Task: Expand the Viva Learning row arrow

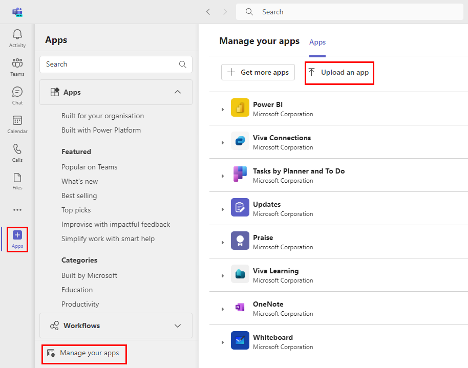Action: tap(223, 276)
